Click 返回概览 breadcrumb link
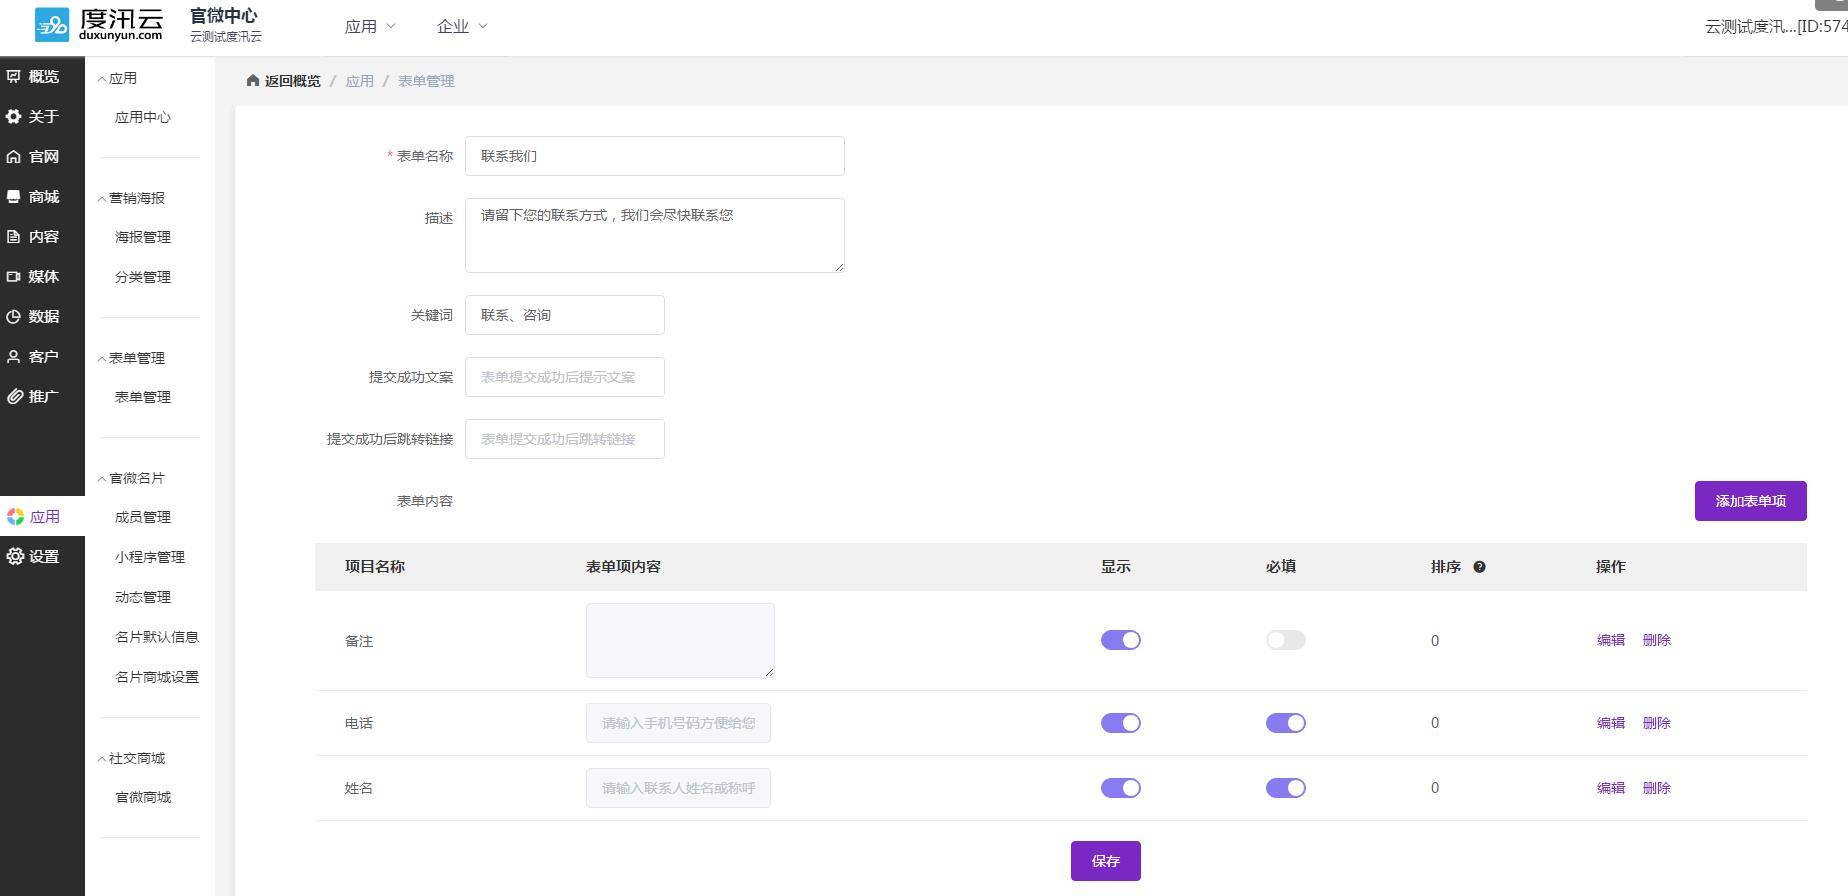 293,81
